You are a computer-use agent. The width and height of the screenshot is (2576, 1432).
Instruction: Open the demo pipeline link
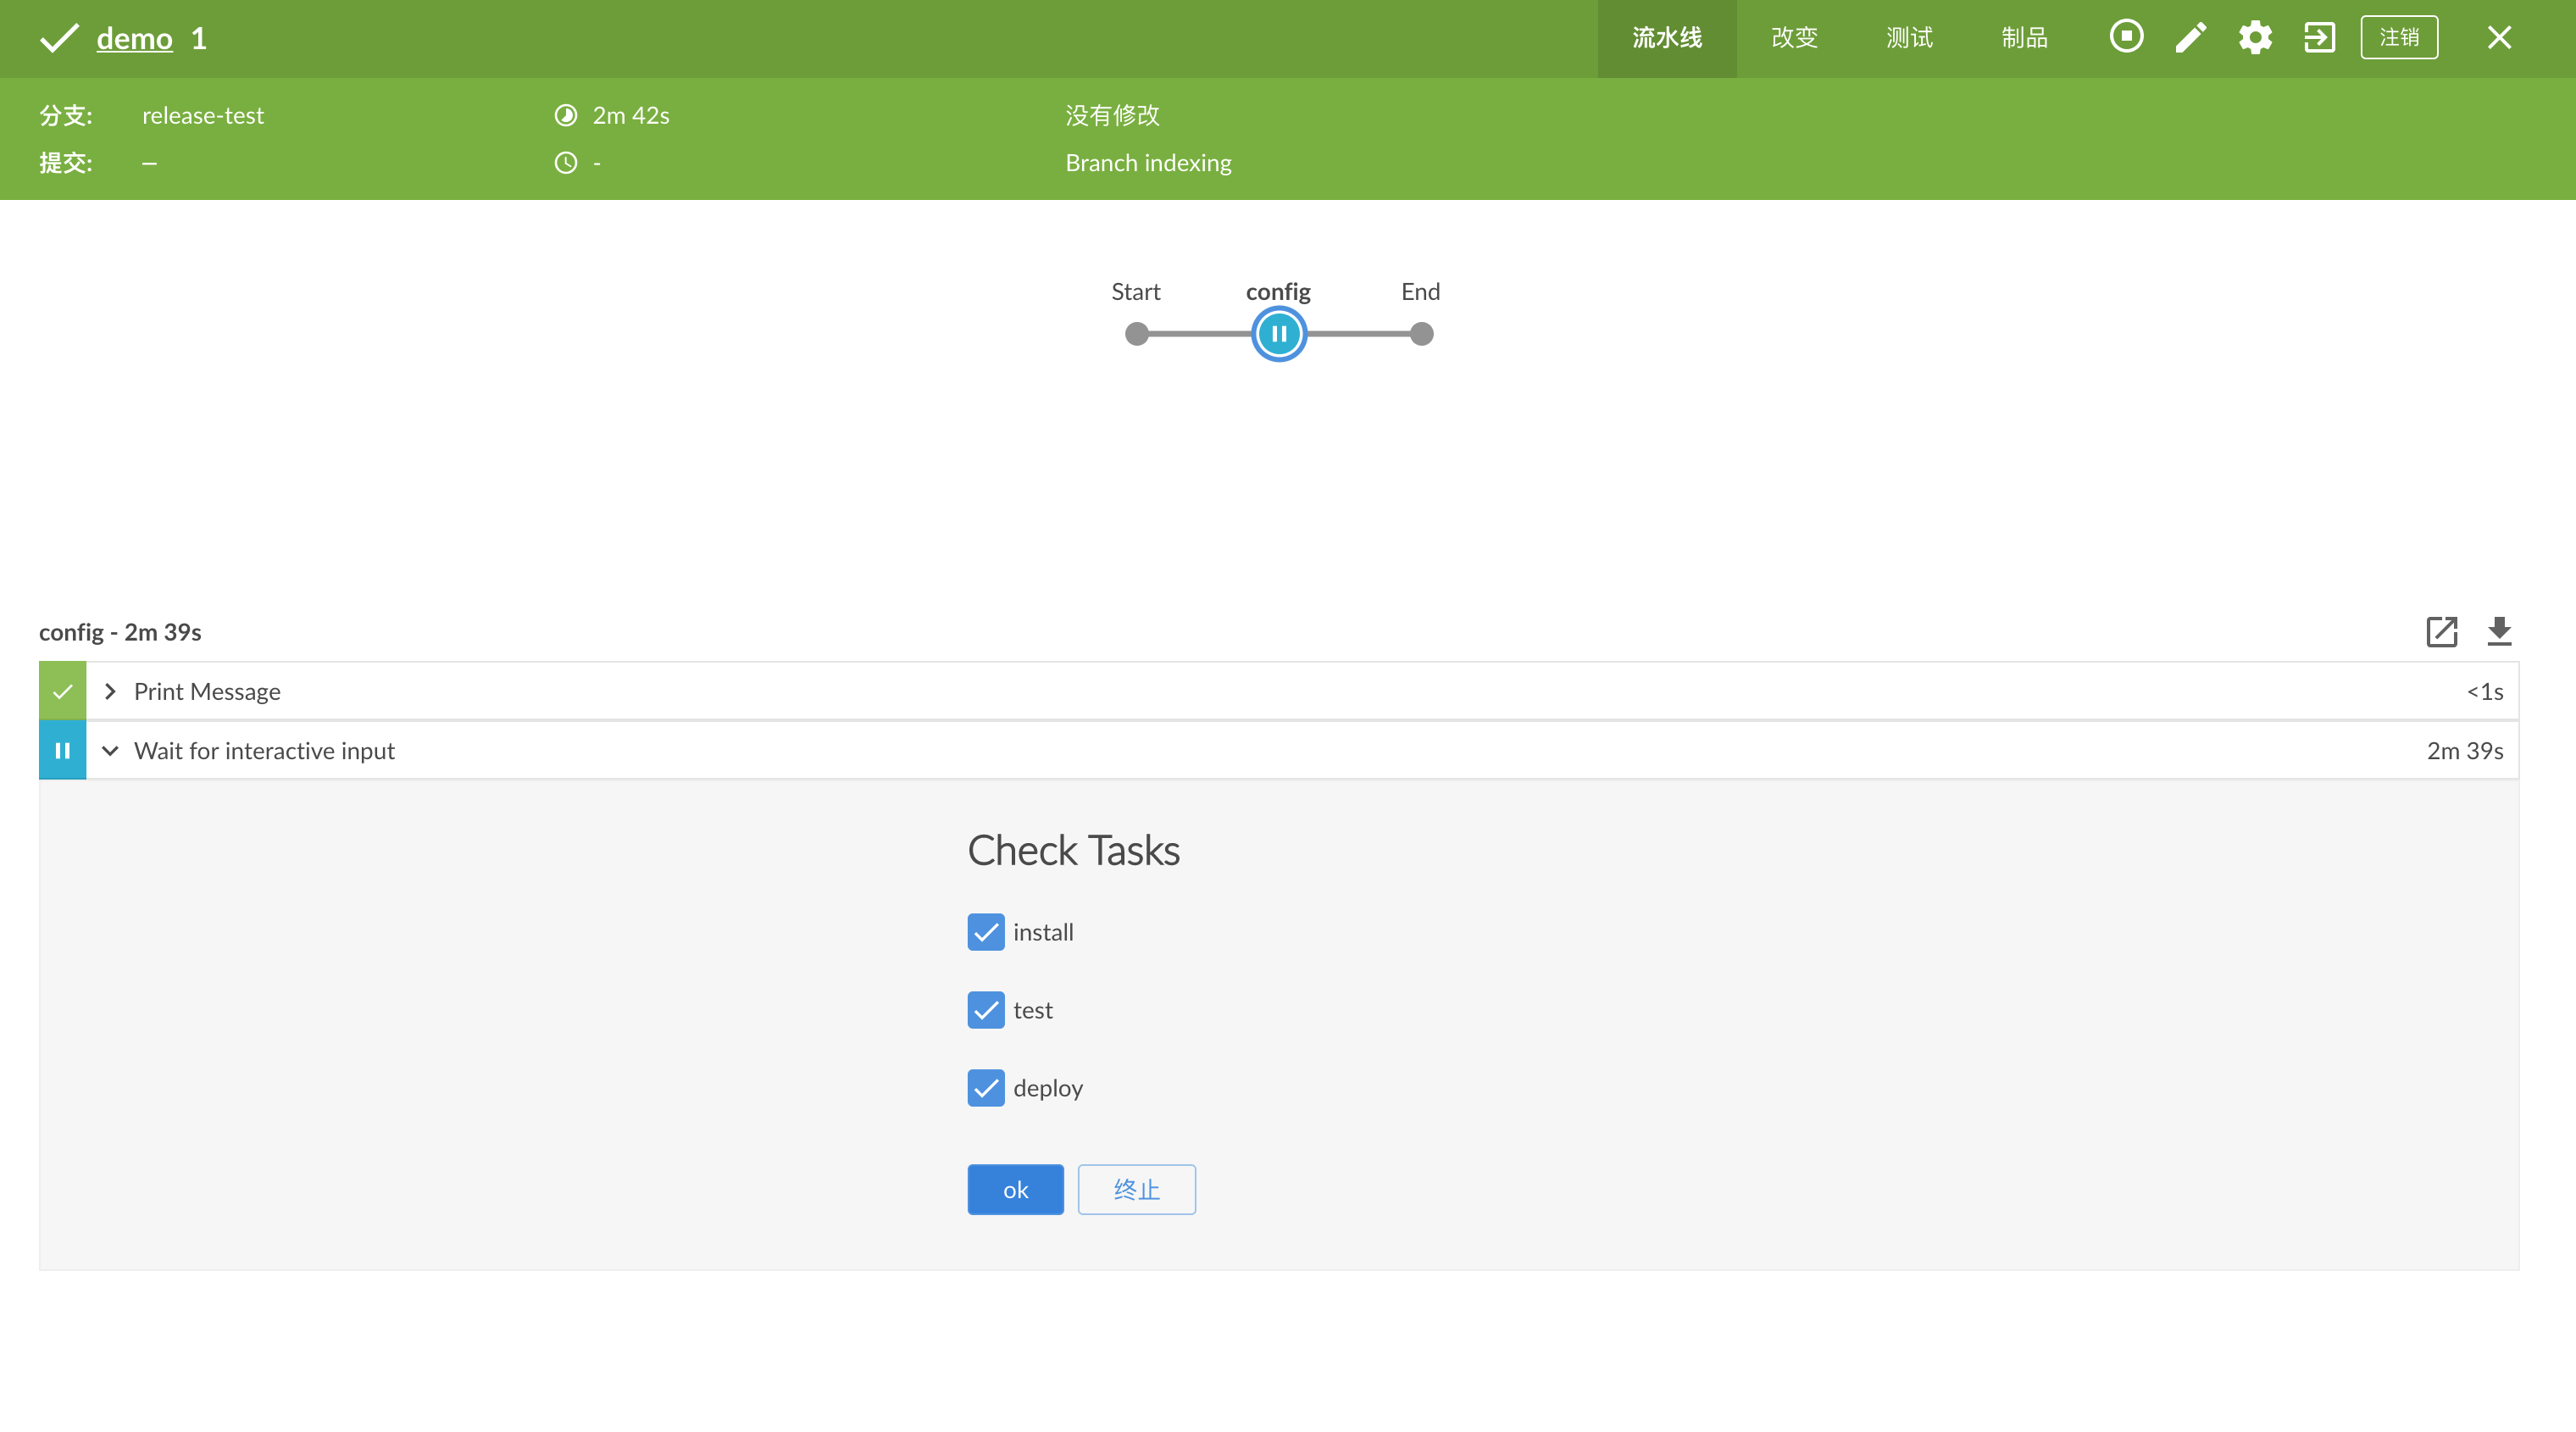pos(134,38)
